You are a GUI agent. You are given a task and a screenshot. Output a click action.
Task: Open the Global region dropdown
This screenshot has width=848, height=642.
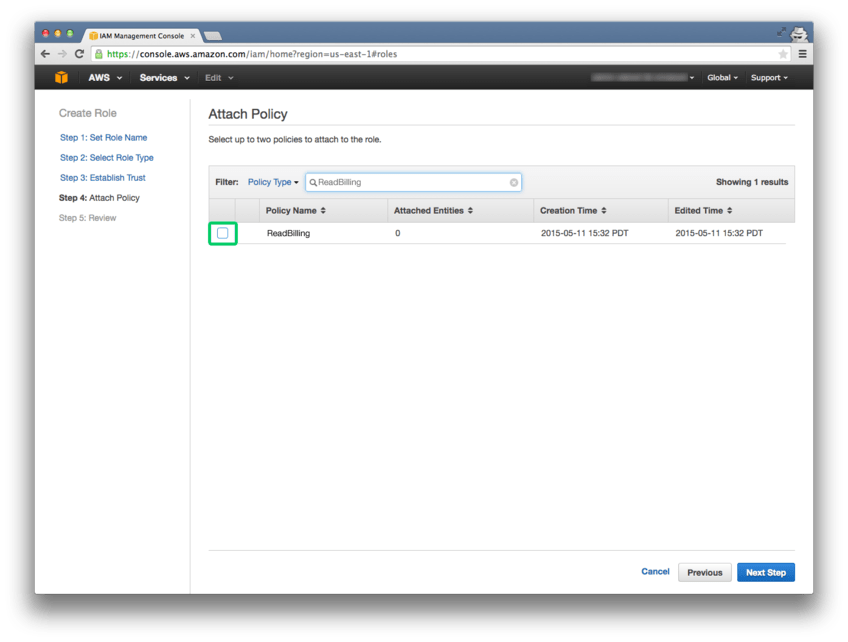[x=722, y=77]
